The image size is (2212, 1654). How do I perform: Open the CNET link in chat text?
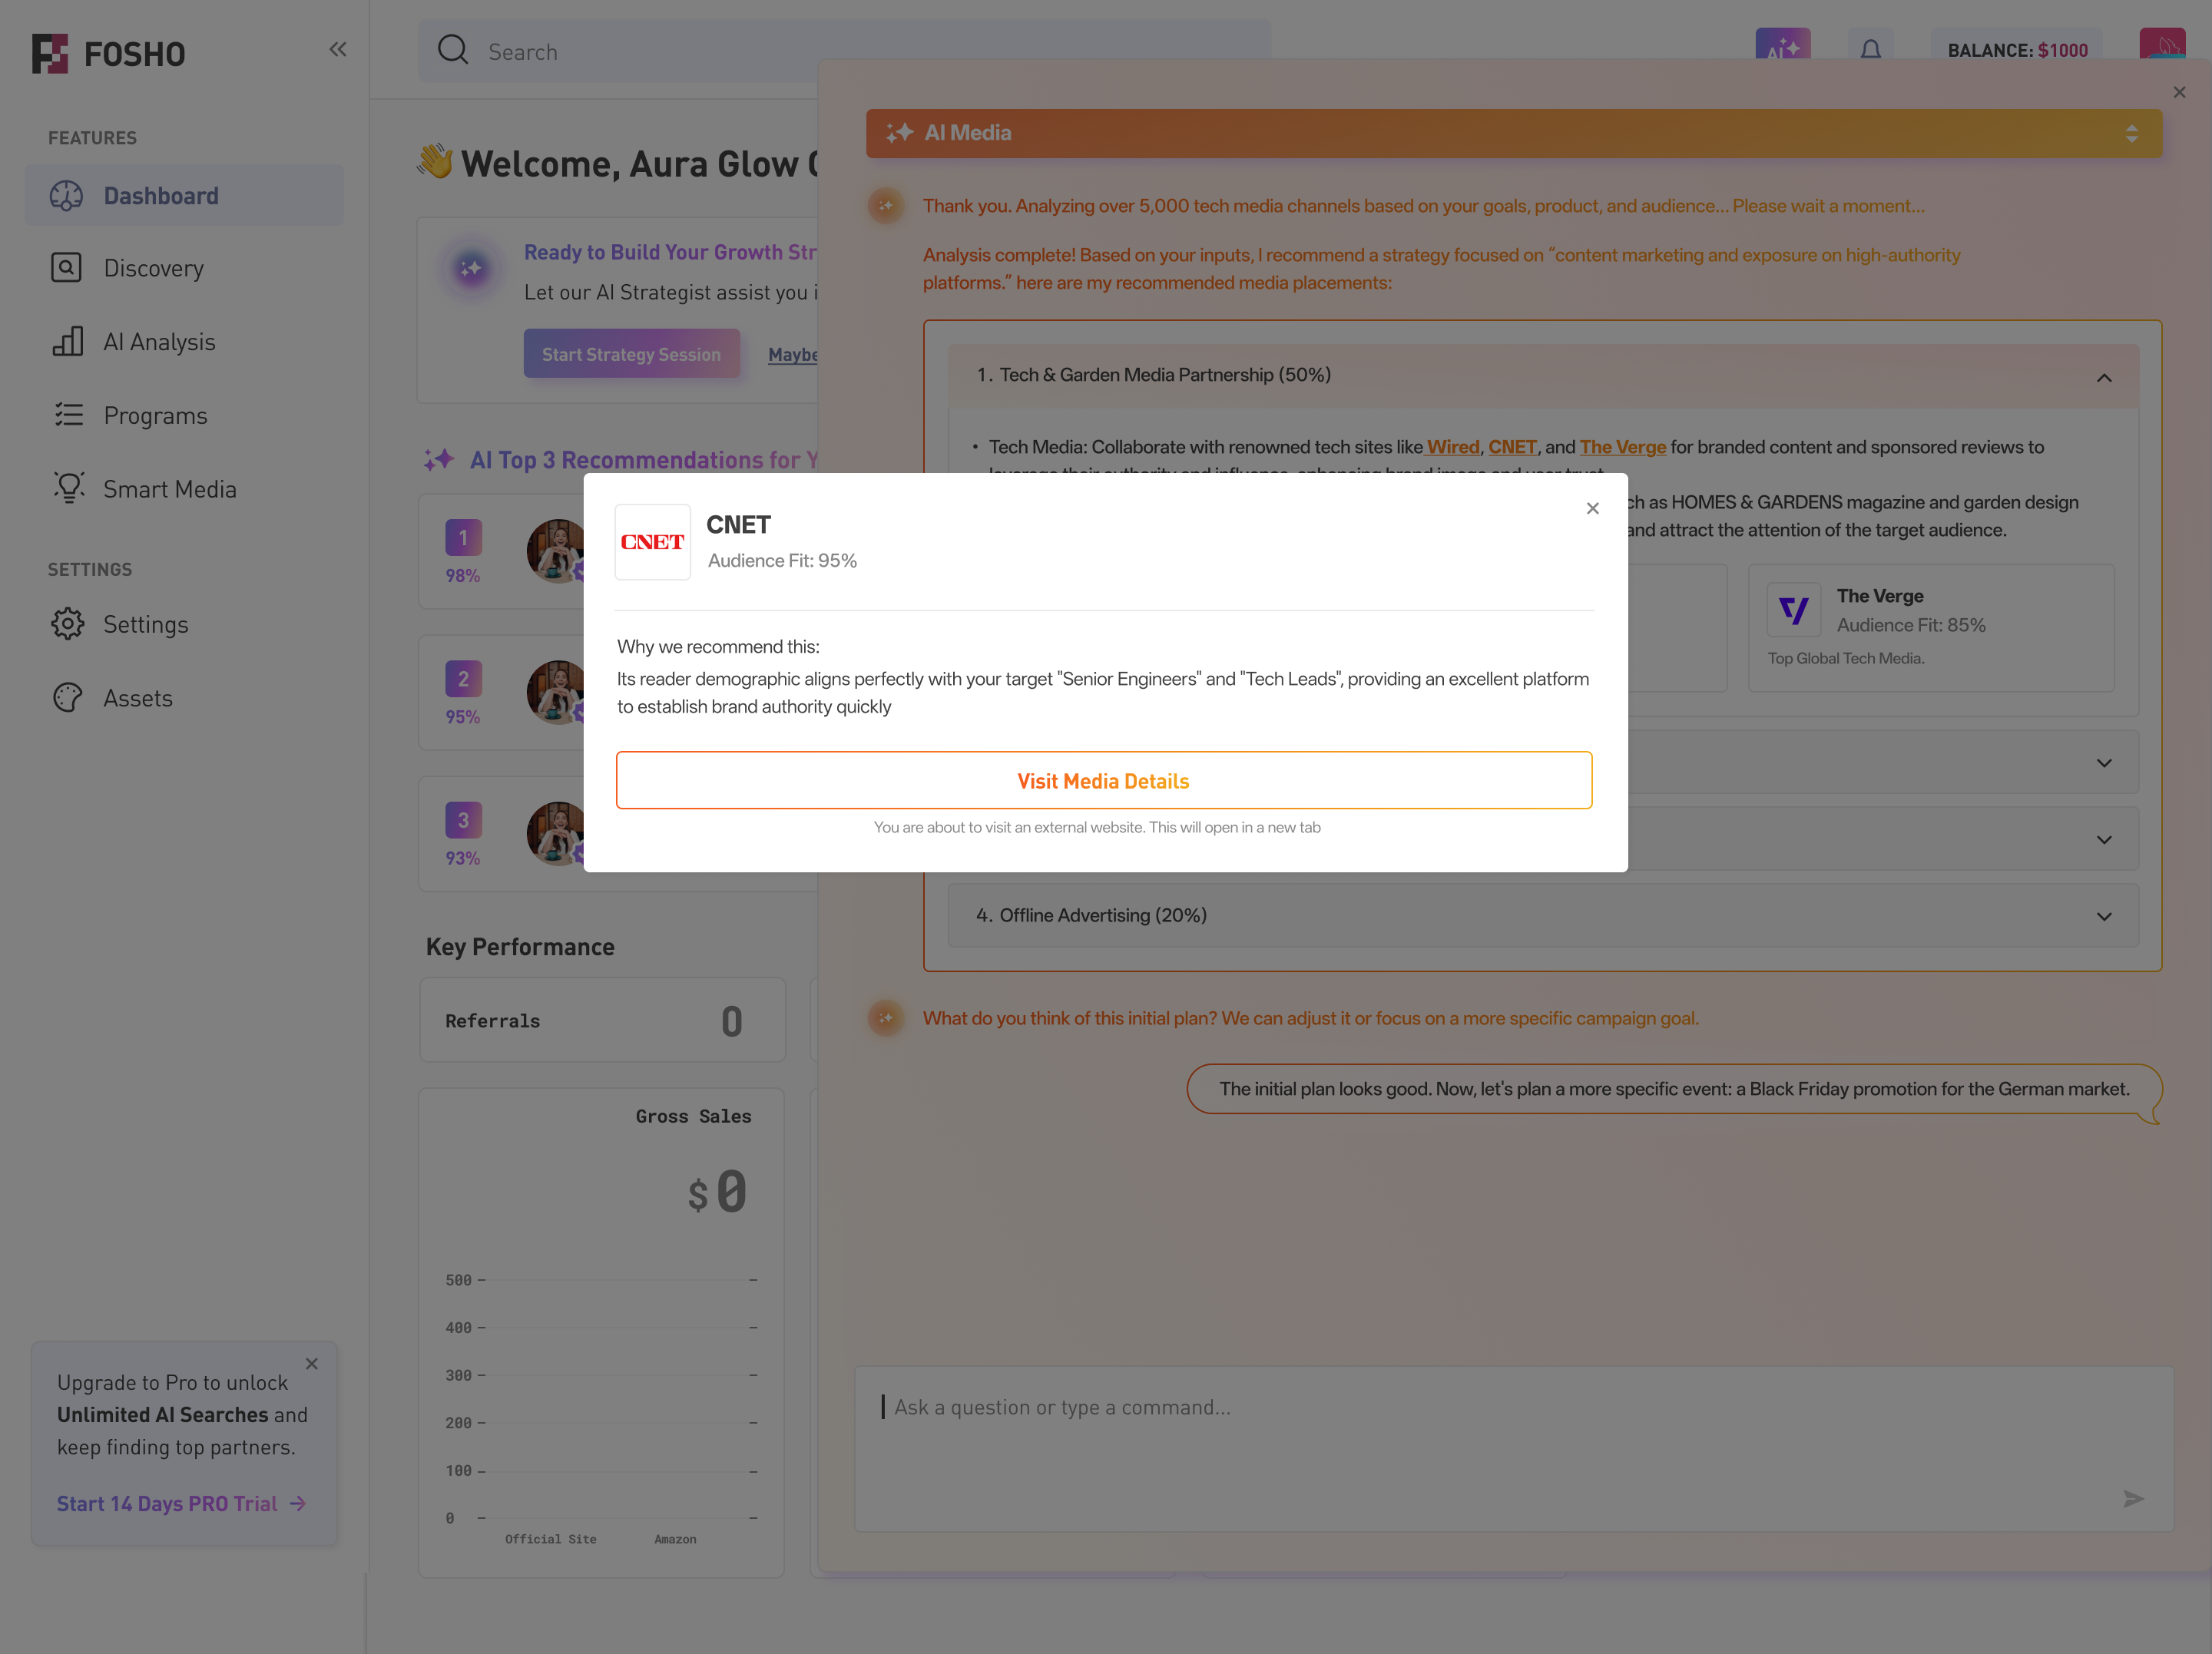1512,447
